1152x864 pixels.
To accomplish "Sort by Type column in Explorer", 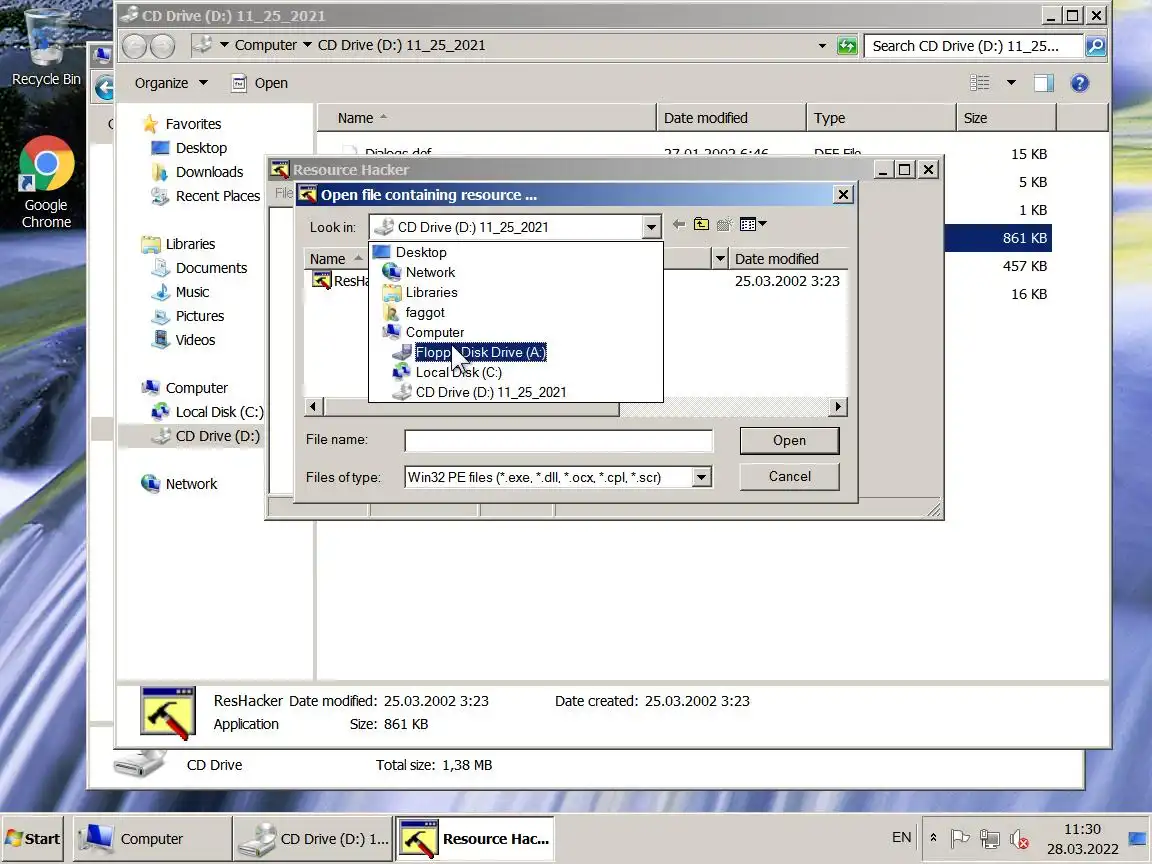I will (x=880, y=118).
